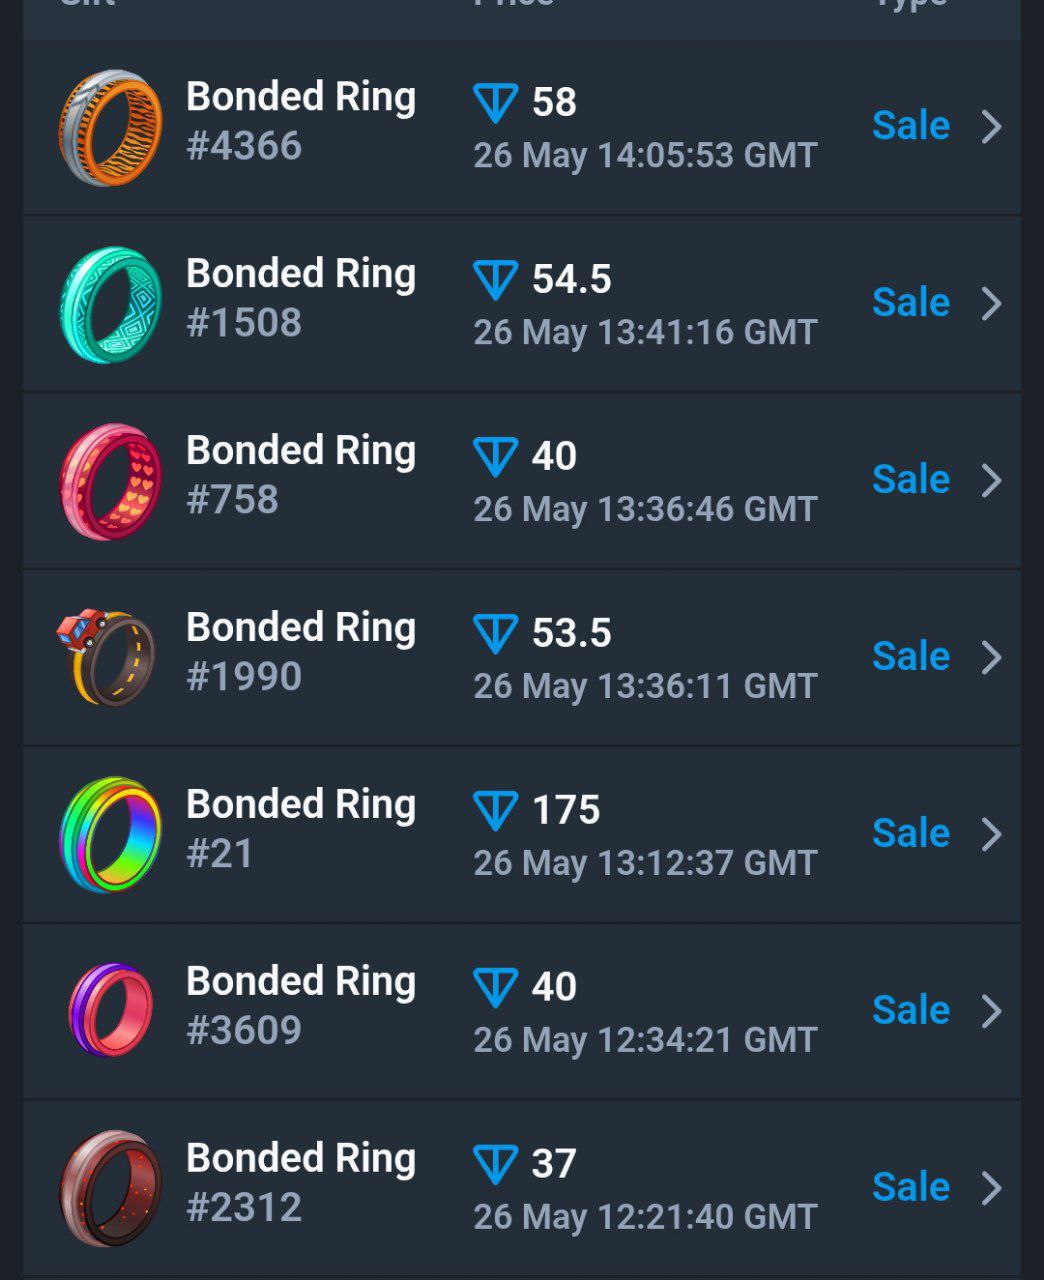
Task: Expand the chevron for Bonded Ring #21
Action: 991,834
